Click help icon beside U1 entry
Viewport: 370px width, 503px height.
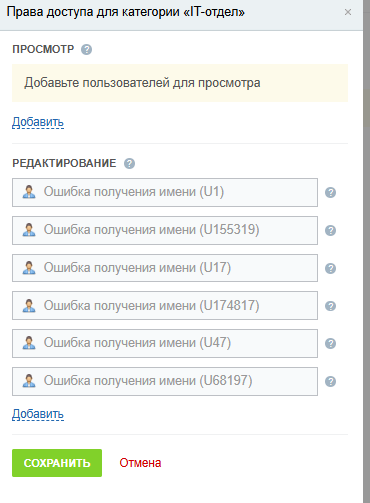click(330, 192)
